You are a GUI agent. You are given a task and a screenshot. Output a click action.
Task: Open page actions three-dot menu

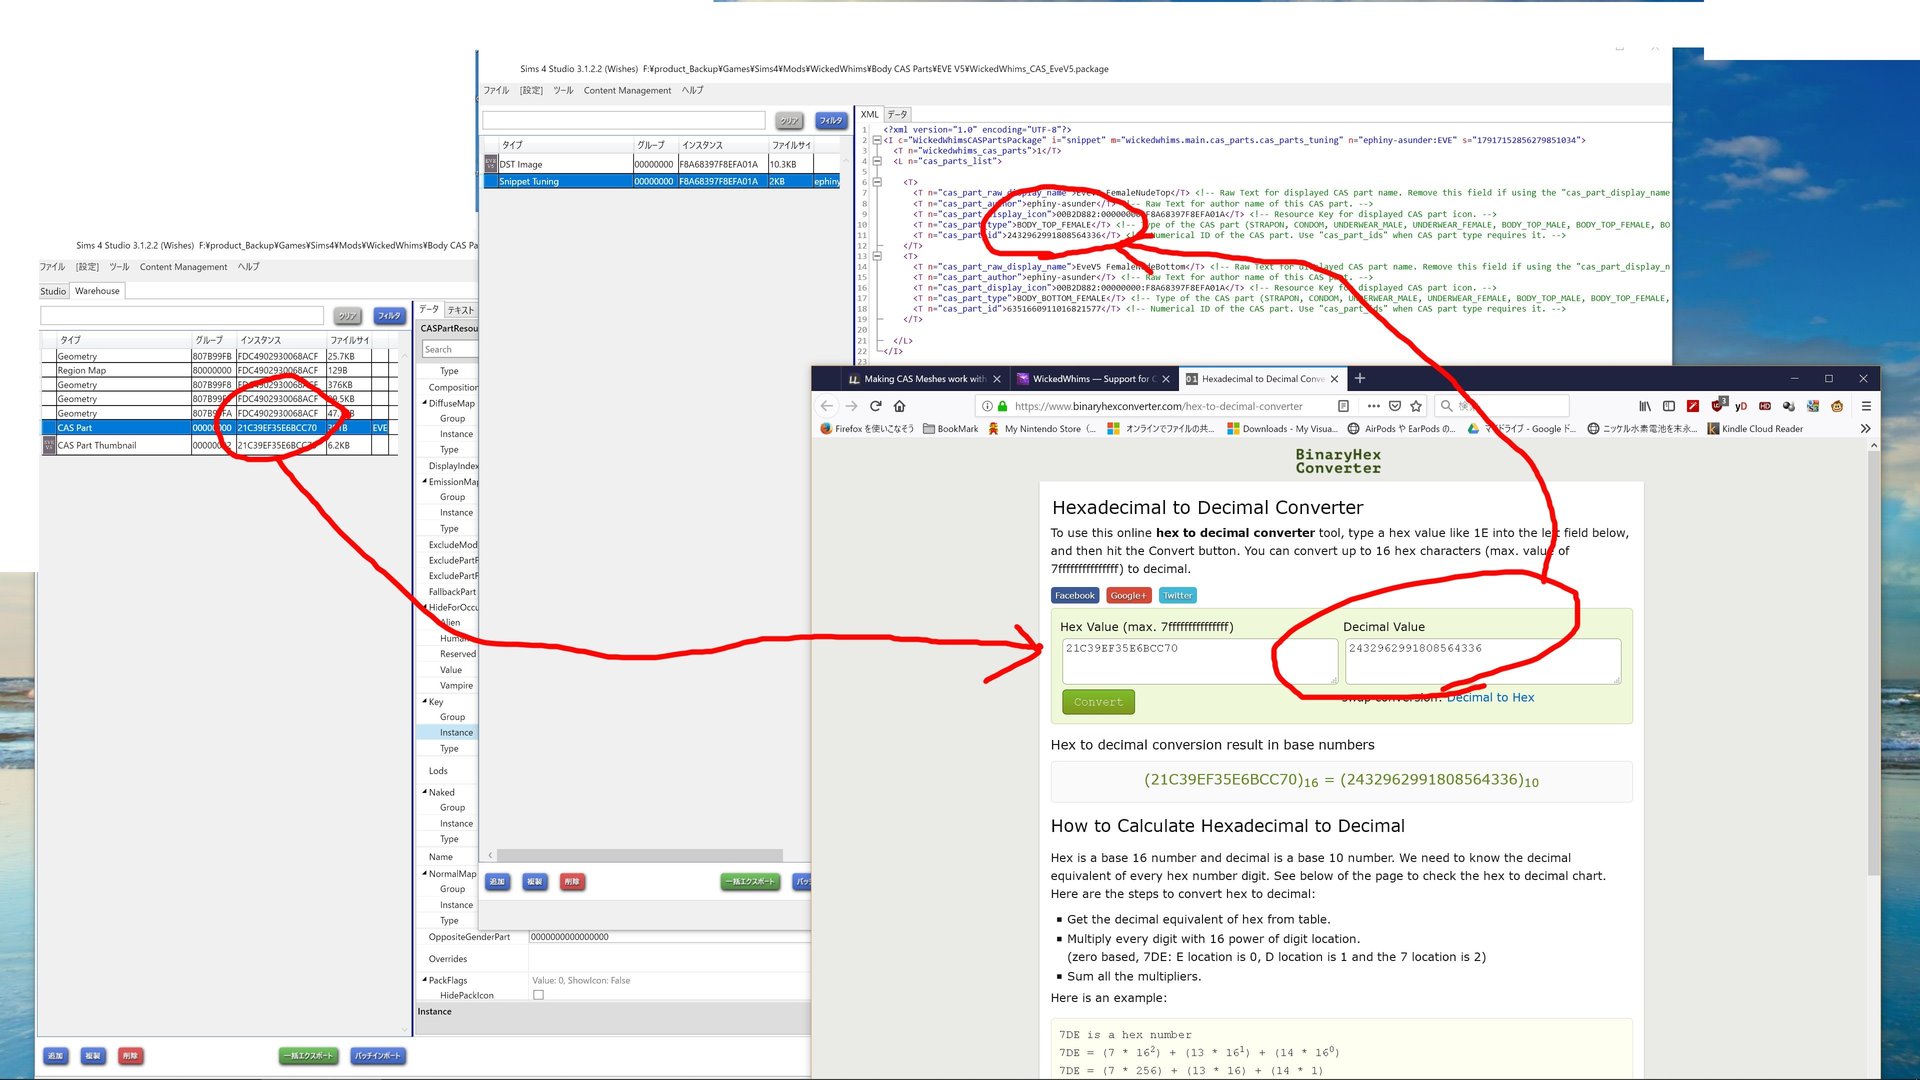click(x=1373, y=406)
